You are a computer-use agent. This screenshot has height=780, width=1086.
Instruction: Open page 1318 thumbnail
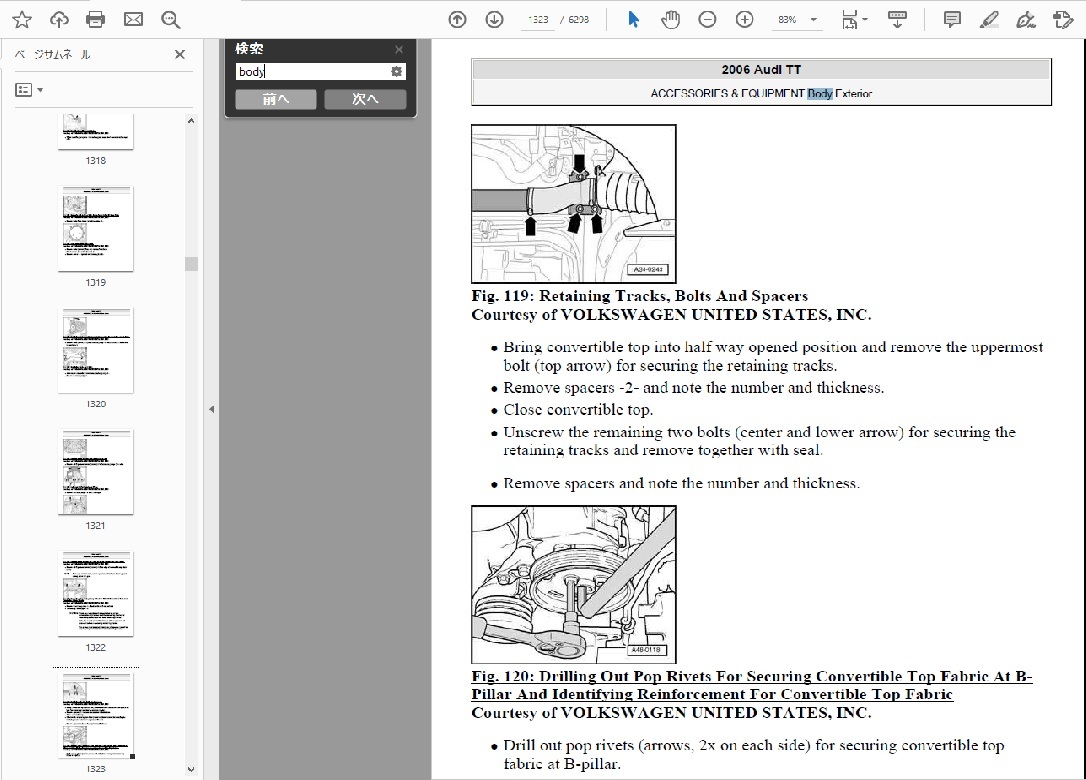point(96,132)
